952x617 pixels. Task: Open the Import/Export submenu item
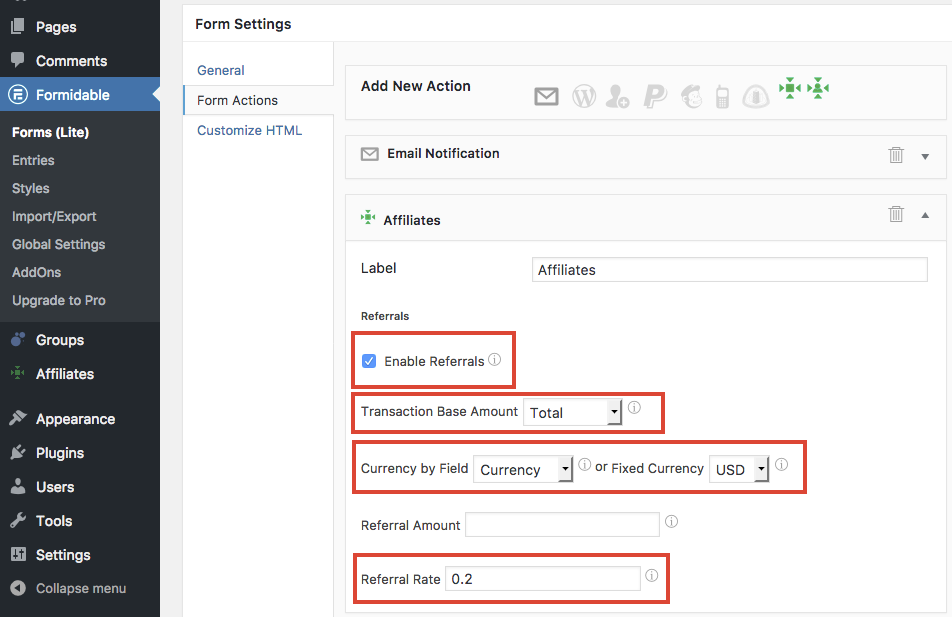pyautogui.click(x=54, y=216)
